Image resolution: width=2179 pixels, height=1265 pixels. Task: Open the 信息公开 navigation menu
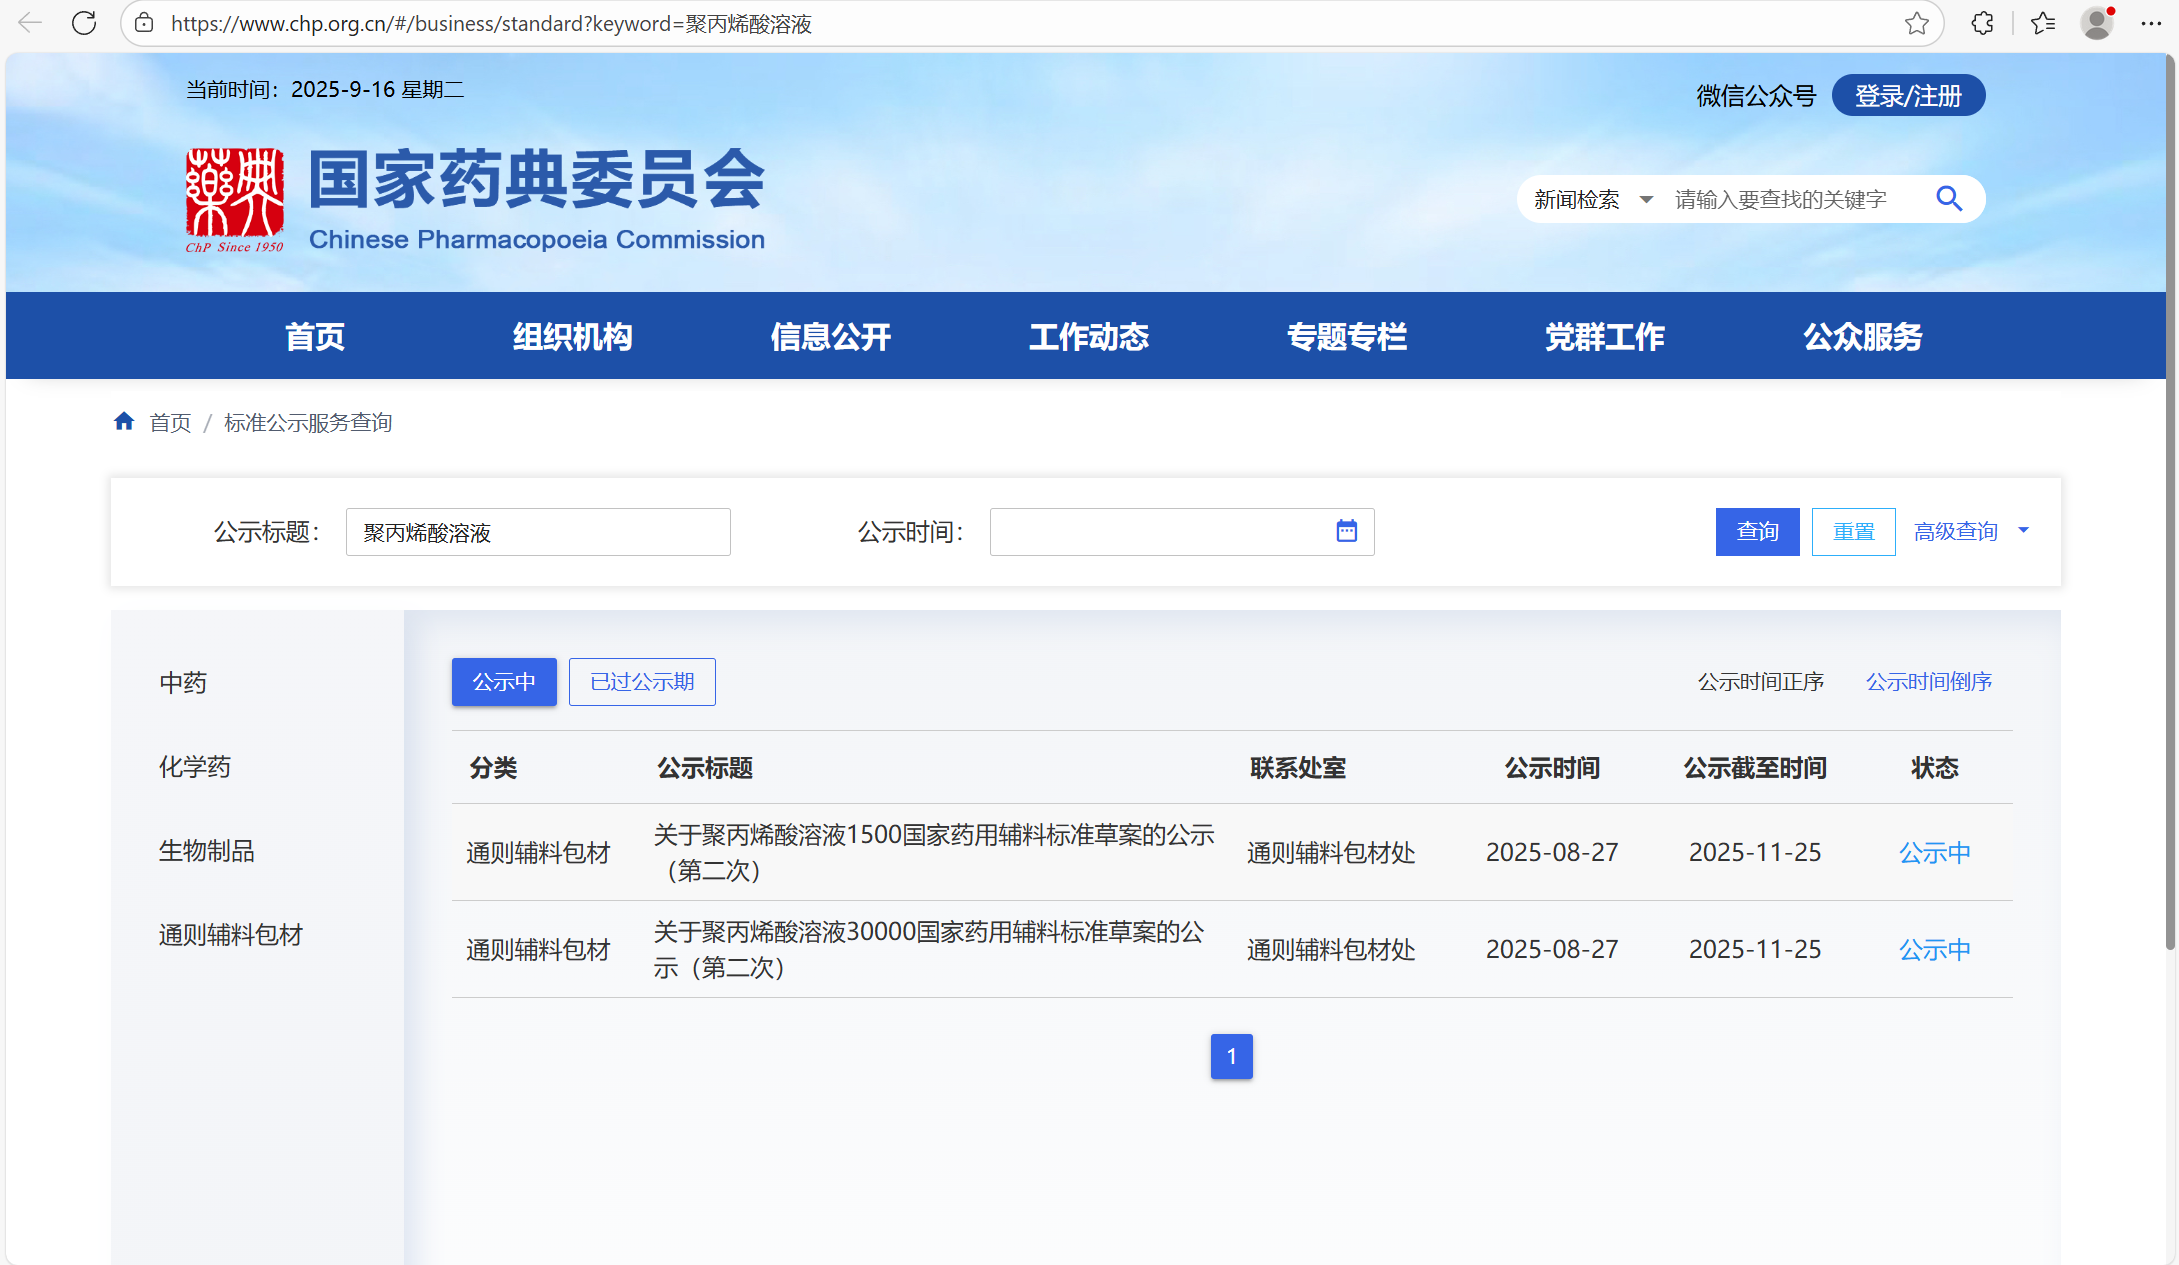click(x=830, y=337)
